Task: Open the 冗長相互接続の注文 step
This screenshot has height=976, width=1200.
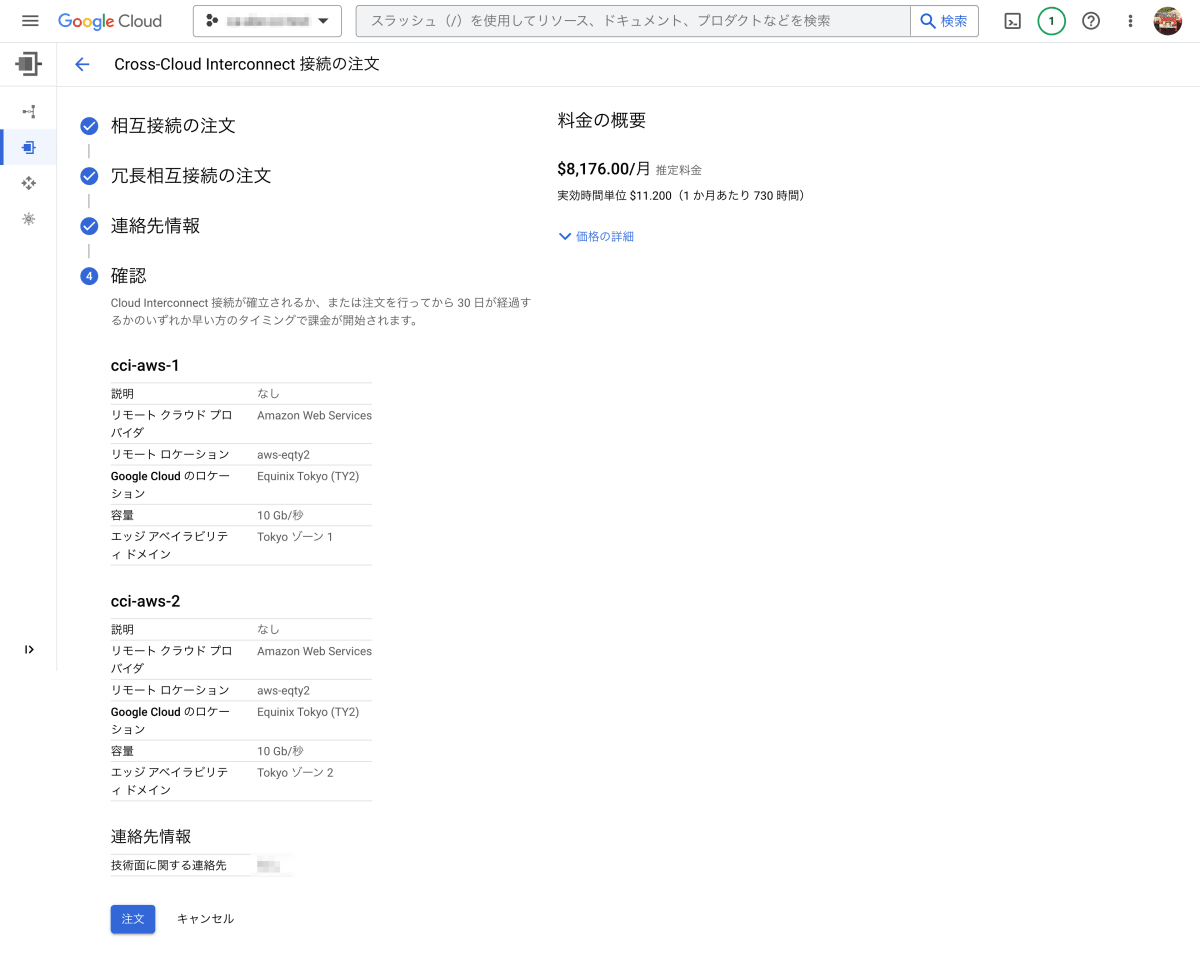Action: pos(191,176)
